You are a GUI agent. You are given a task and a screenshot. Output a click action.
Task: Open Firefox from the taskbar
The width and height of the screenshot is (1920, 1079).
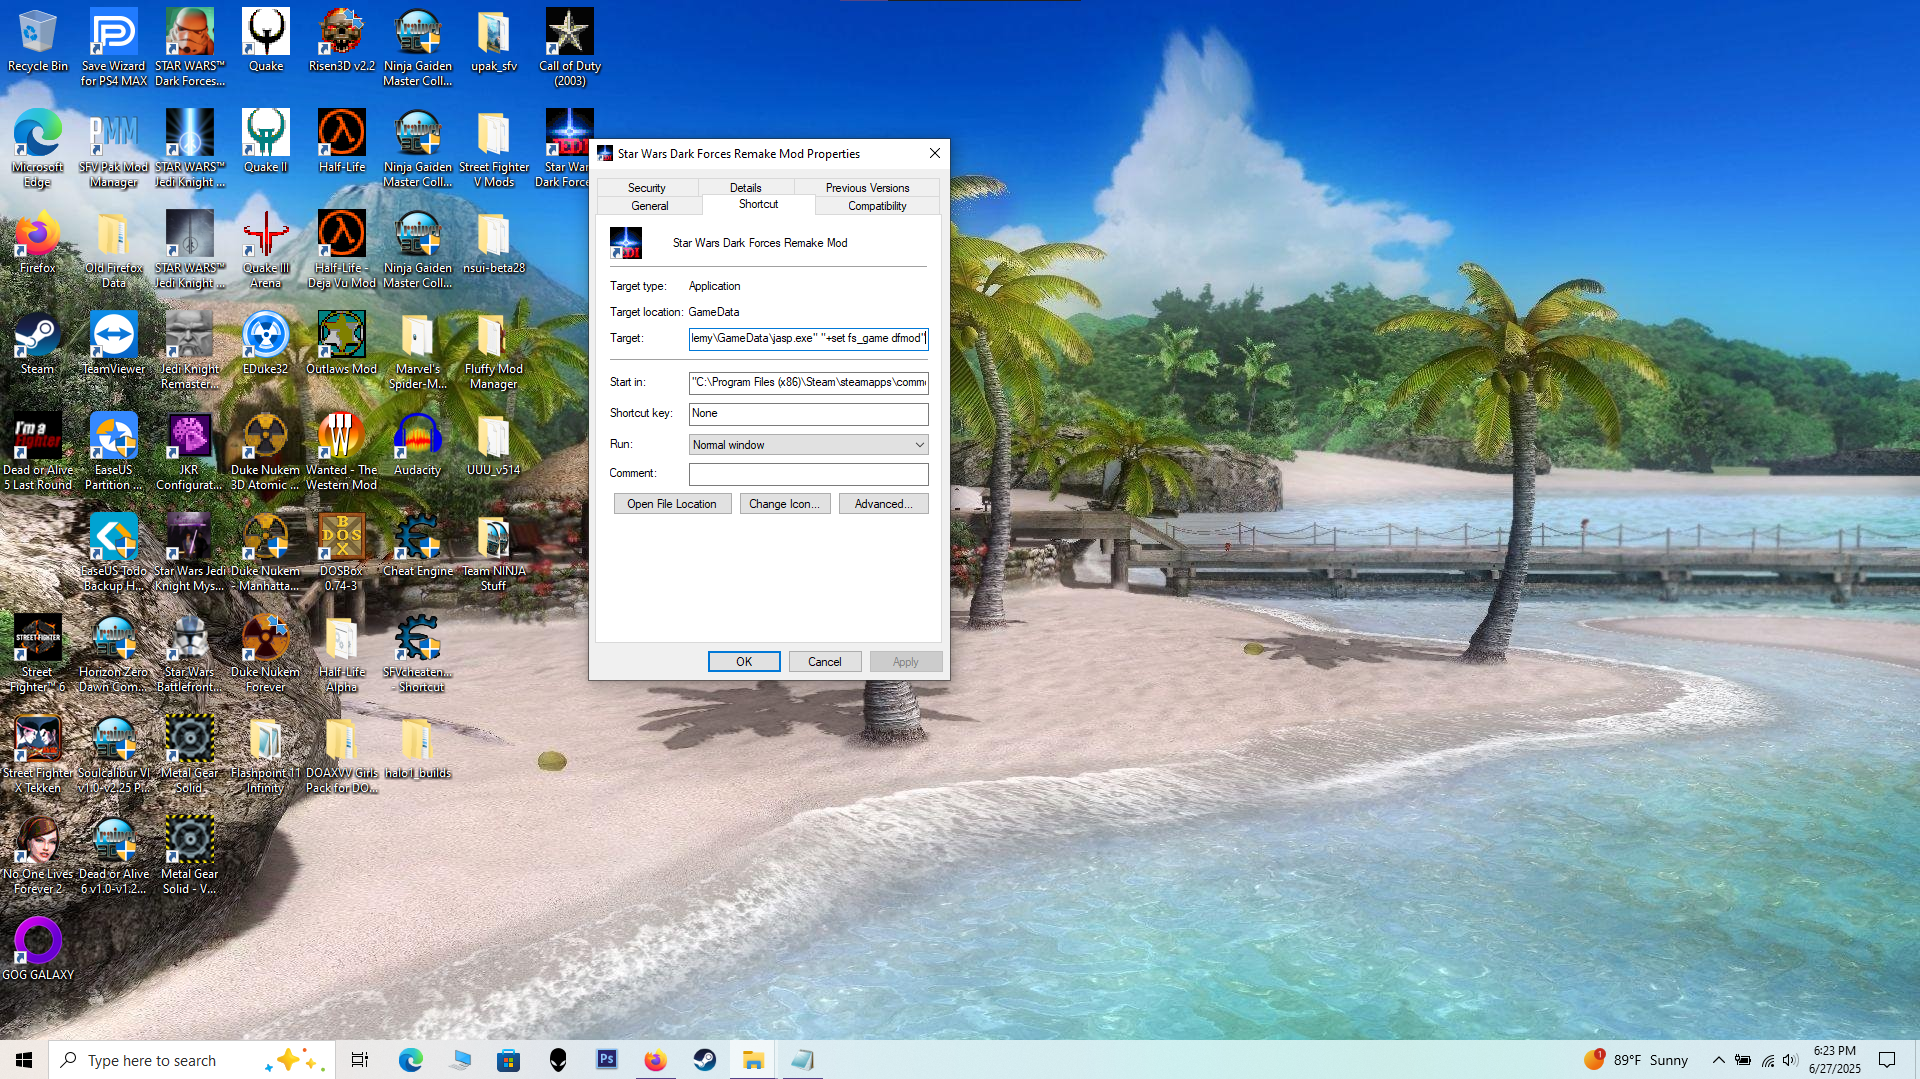pos(656,1060)
